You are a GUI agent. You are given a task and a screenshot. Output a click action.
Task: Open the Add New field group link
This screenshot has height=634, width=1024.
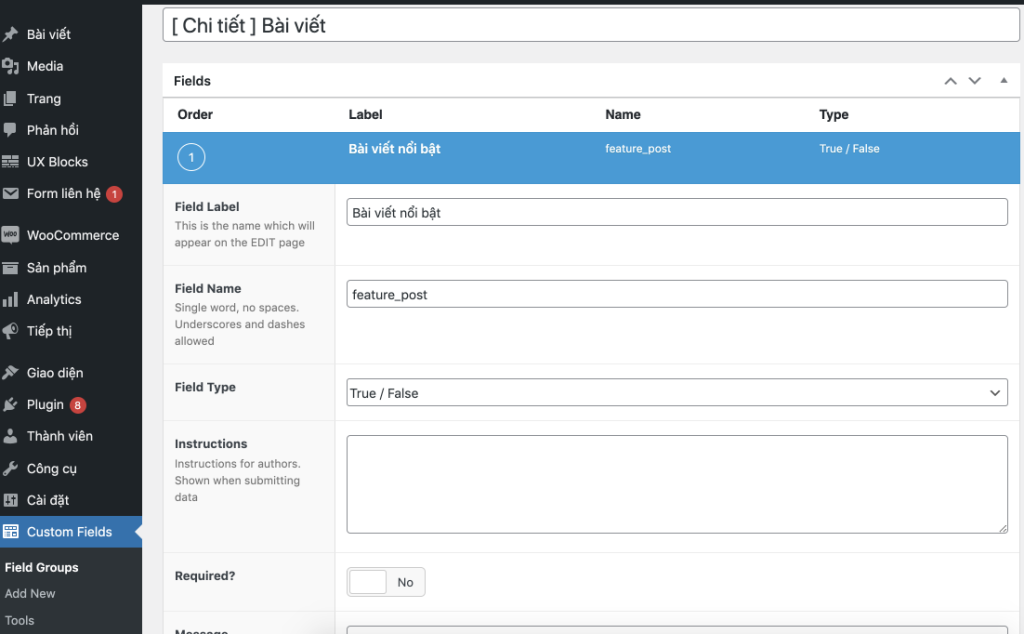(x=30, y=593)
